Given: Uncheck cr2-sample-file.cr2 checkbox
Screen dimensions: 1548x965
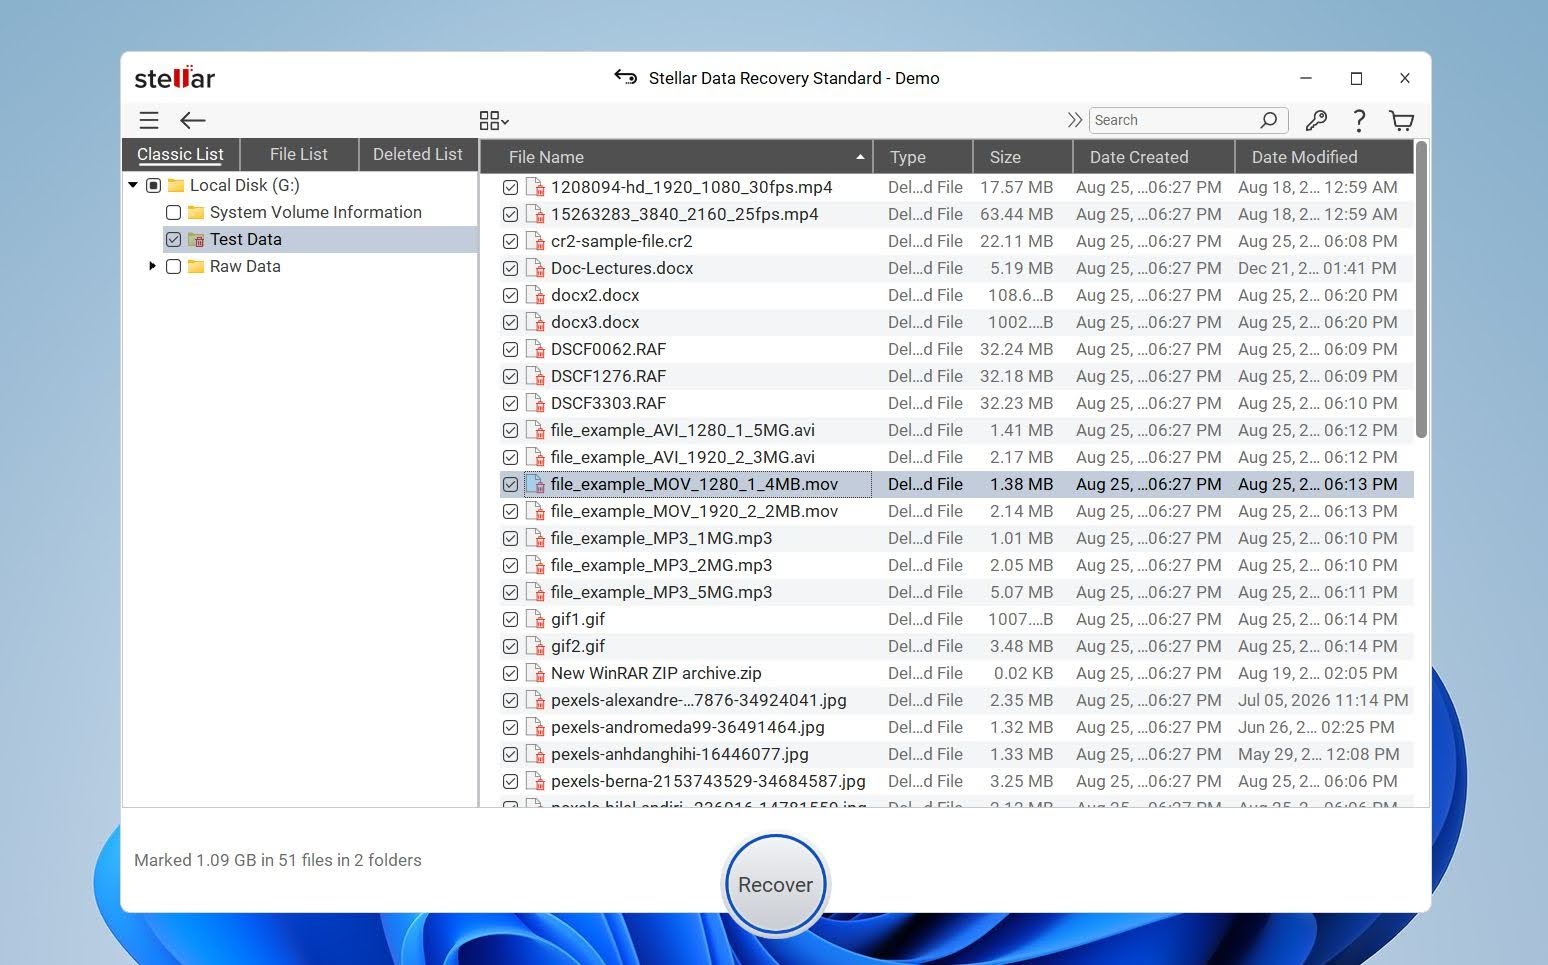Looking at the screenshot, I should click(x=510, y=241).
